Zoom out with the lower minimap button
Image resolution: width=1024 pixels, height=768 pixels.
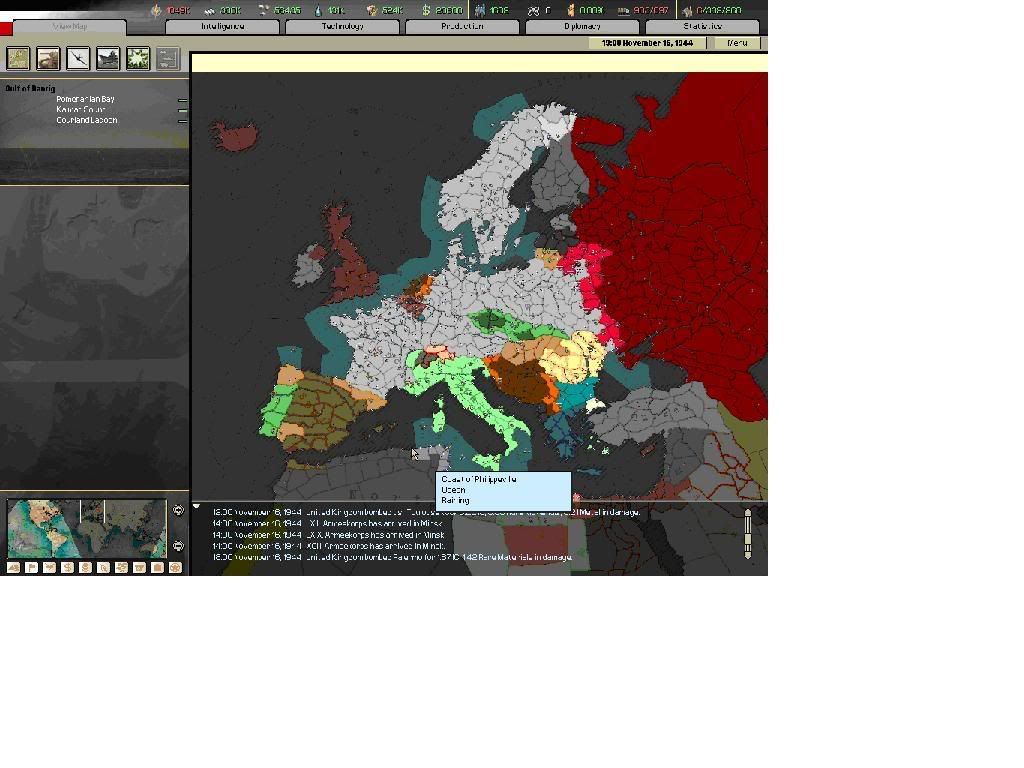click(x=178, y=545)
